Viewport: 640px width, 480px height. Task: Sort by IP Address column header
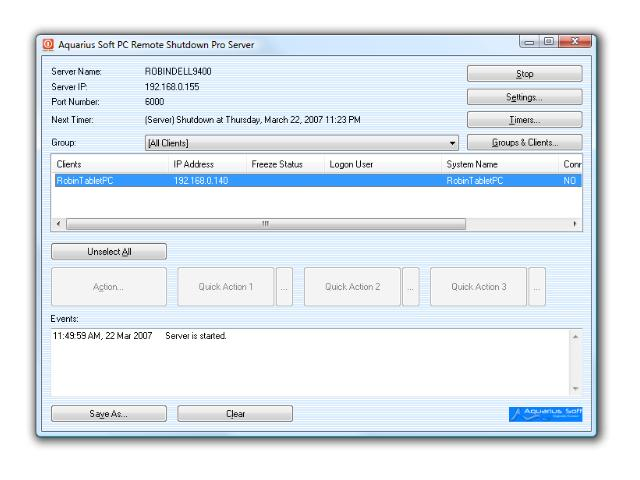(207, 164)
